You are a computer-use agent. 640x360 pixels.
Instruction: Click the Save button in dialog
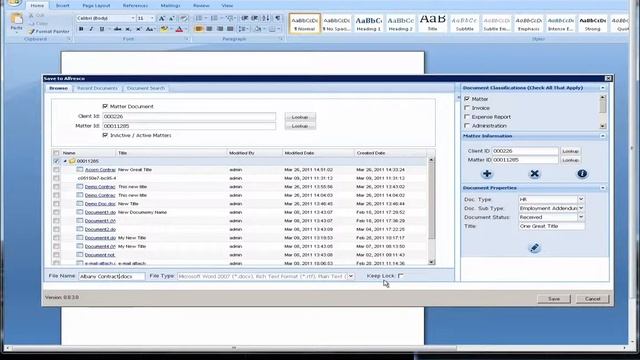[x=554, y=299]
